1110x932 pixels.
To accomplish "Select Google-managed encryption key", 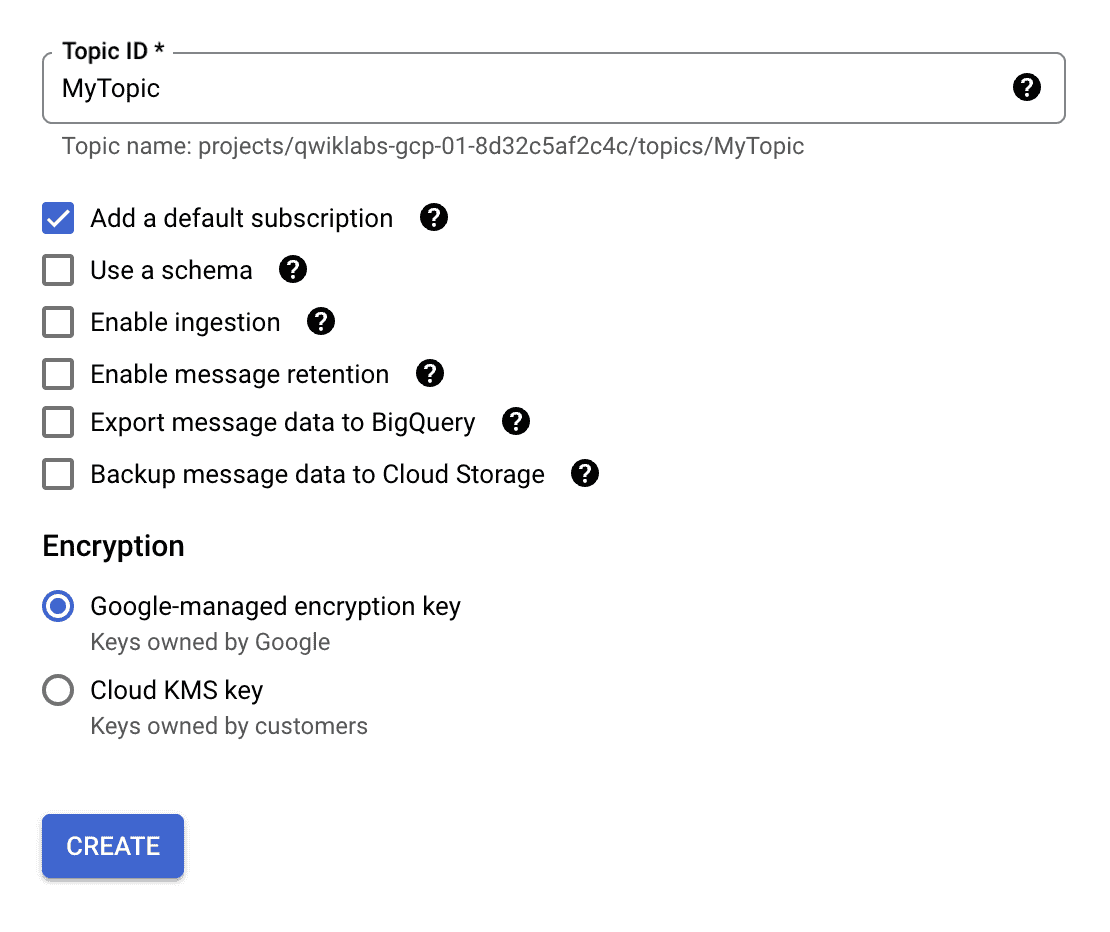I will coord(58,606).
